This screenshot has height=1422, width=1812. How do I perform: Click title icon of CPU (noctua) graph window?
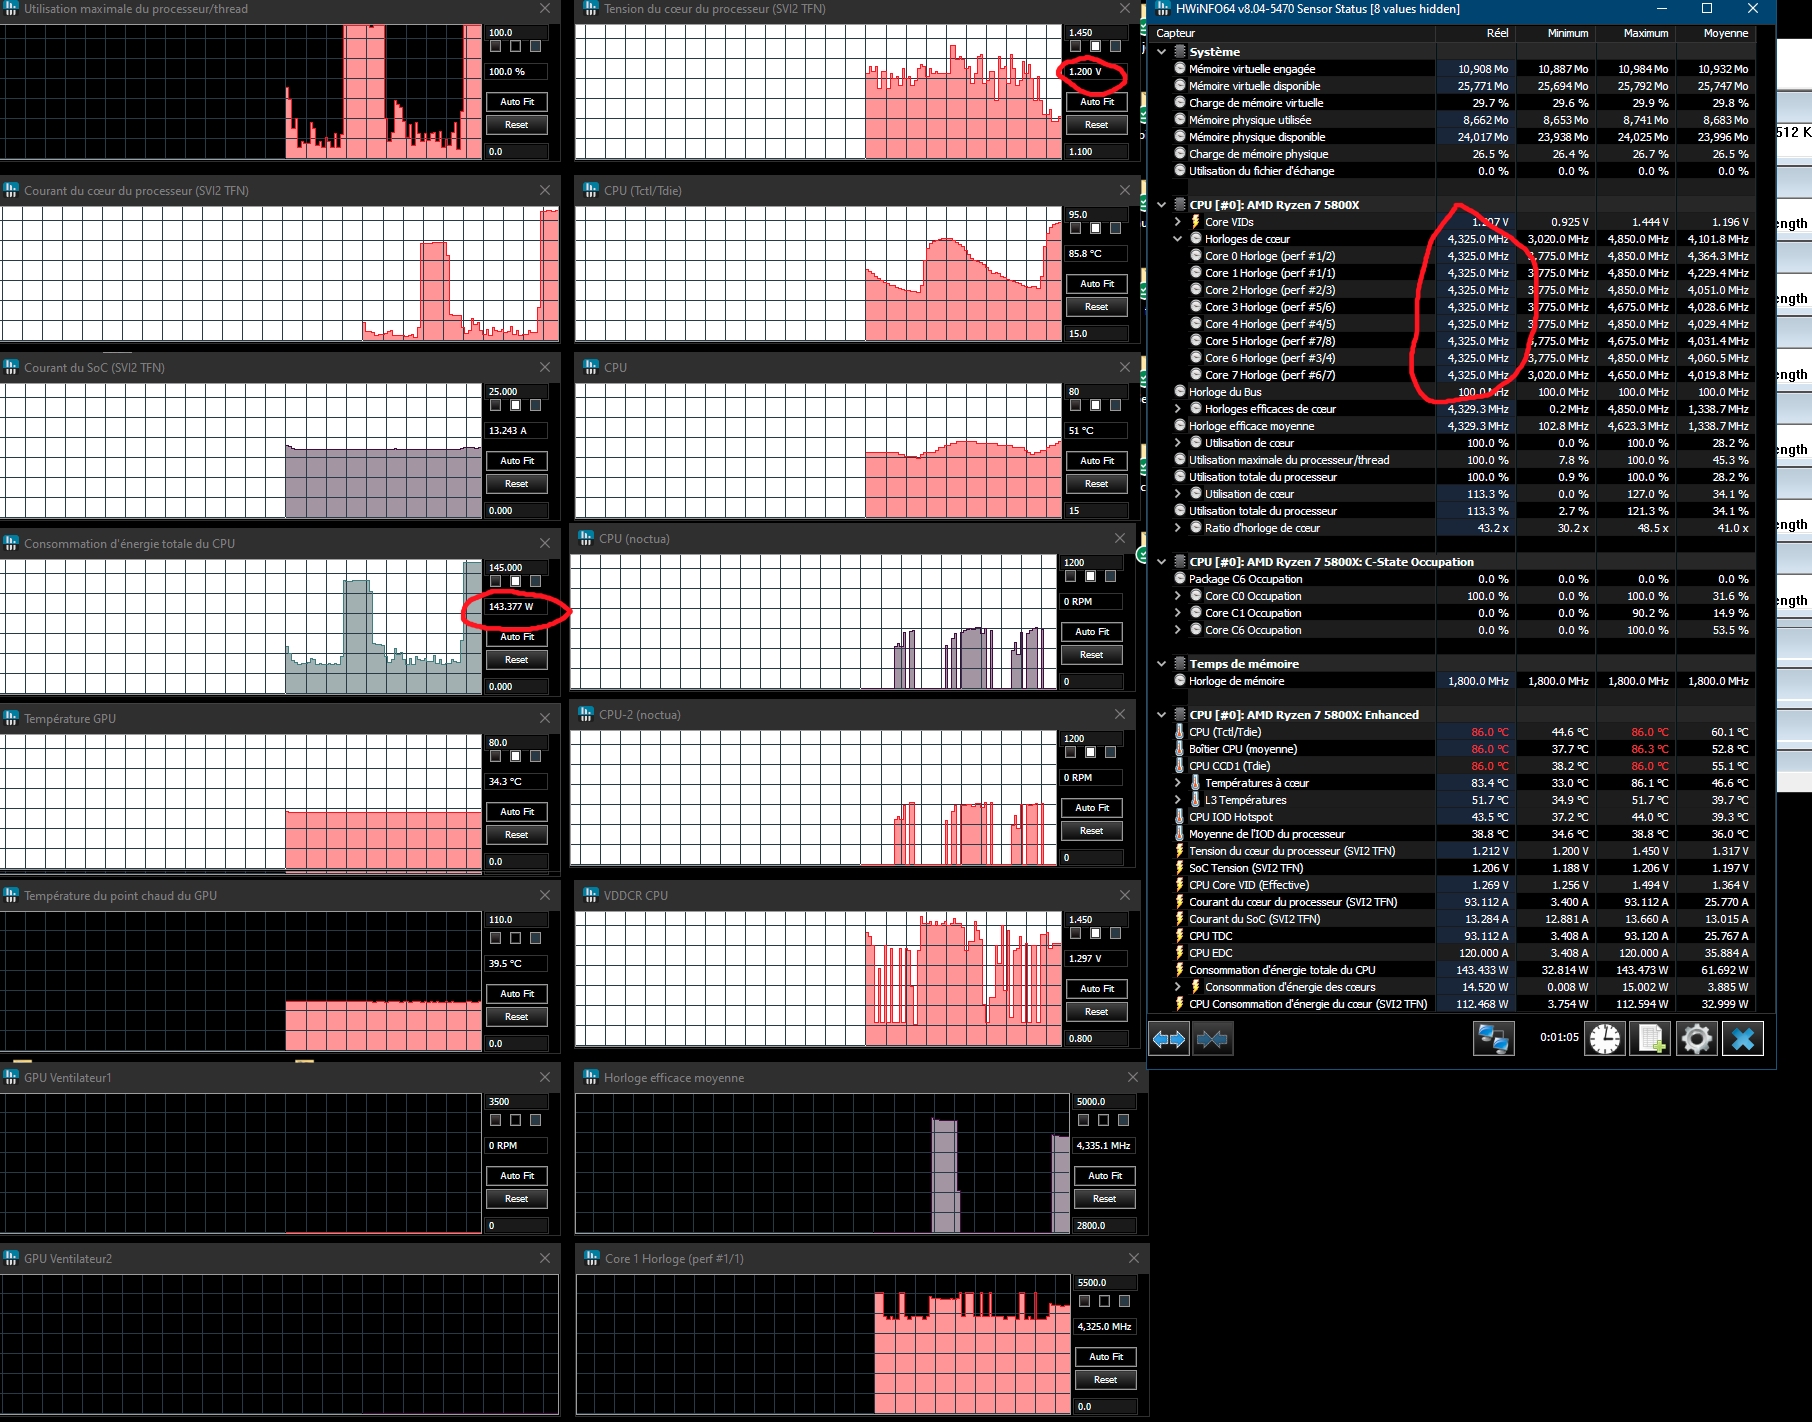pyautogui.click(x=586, y=539)
